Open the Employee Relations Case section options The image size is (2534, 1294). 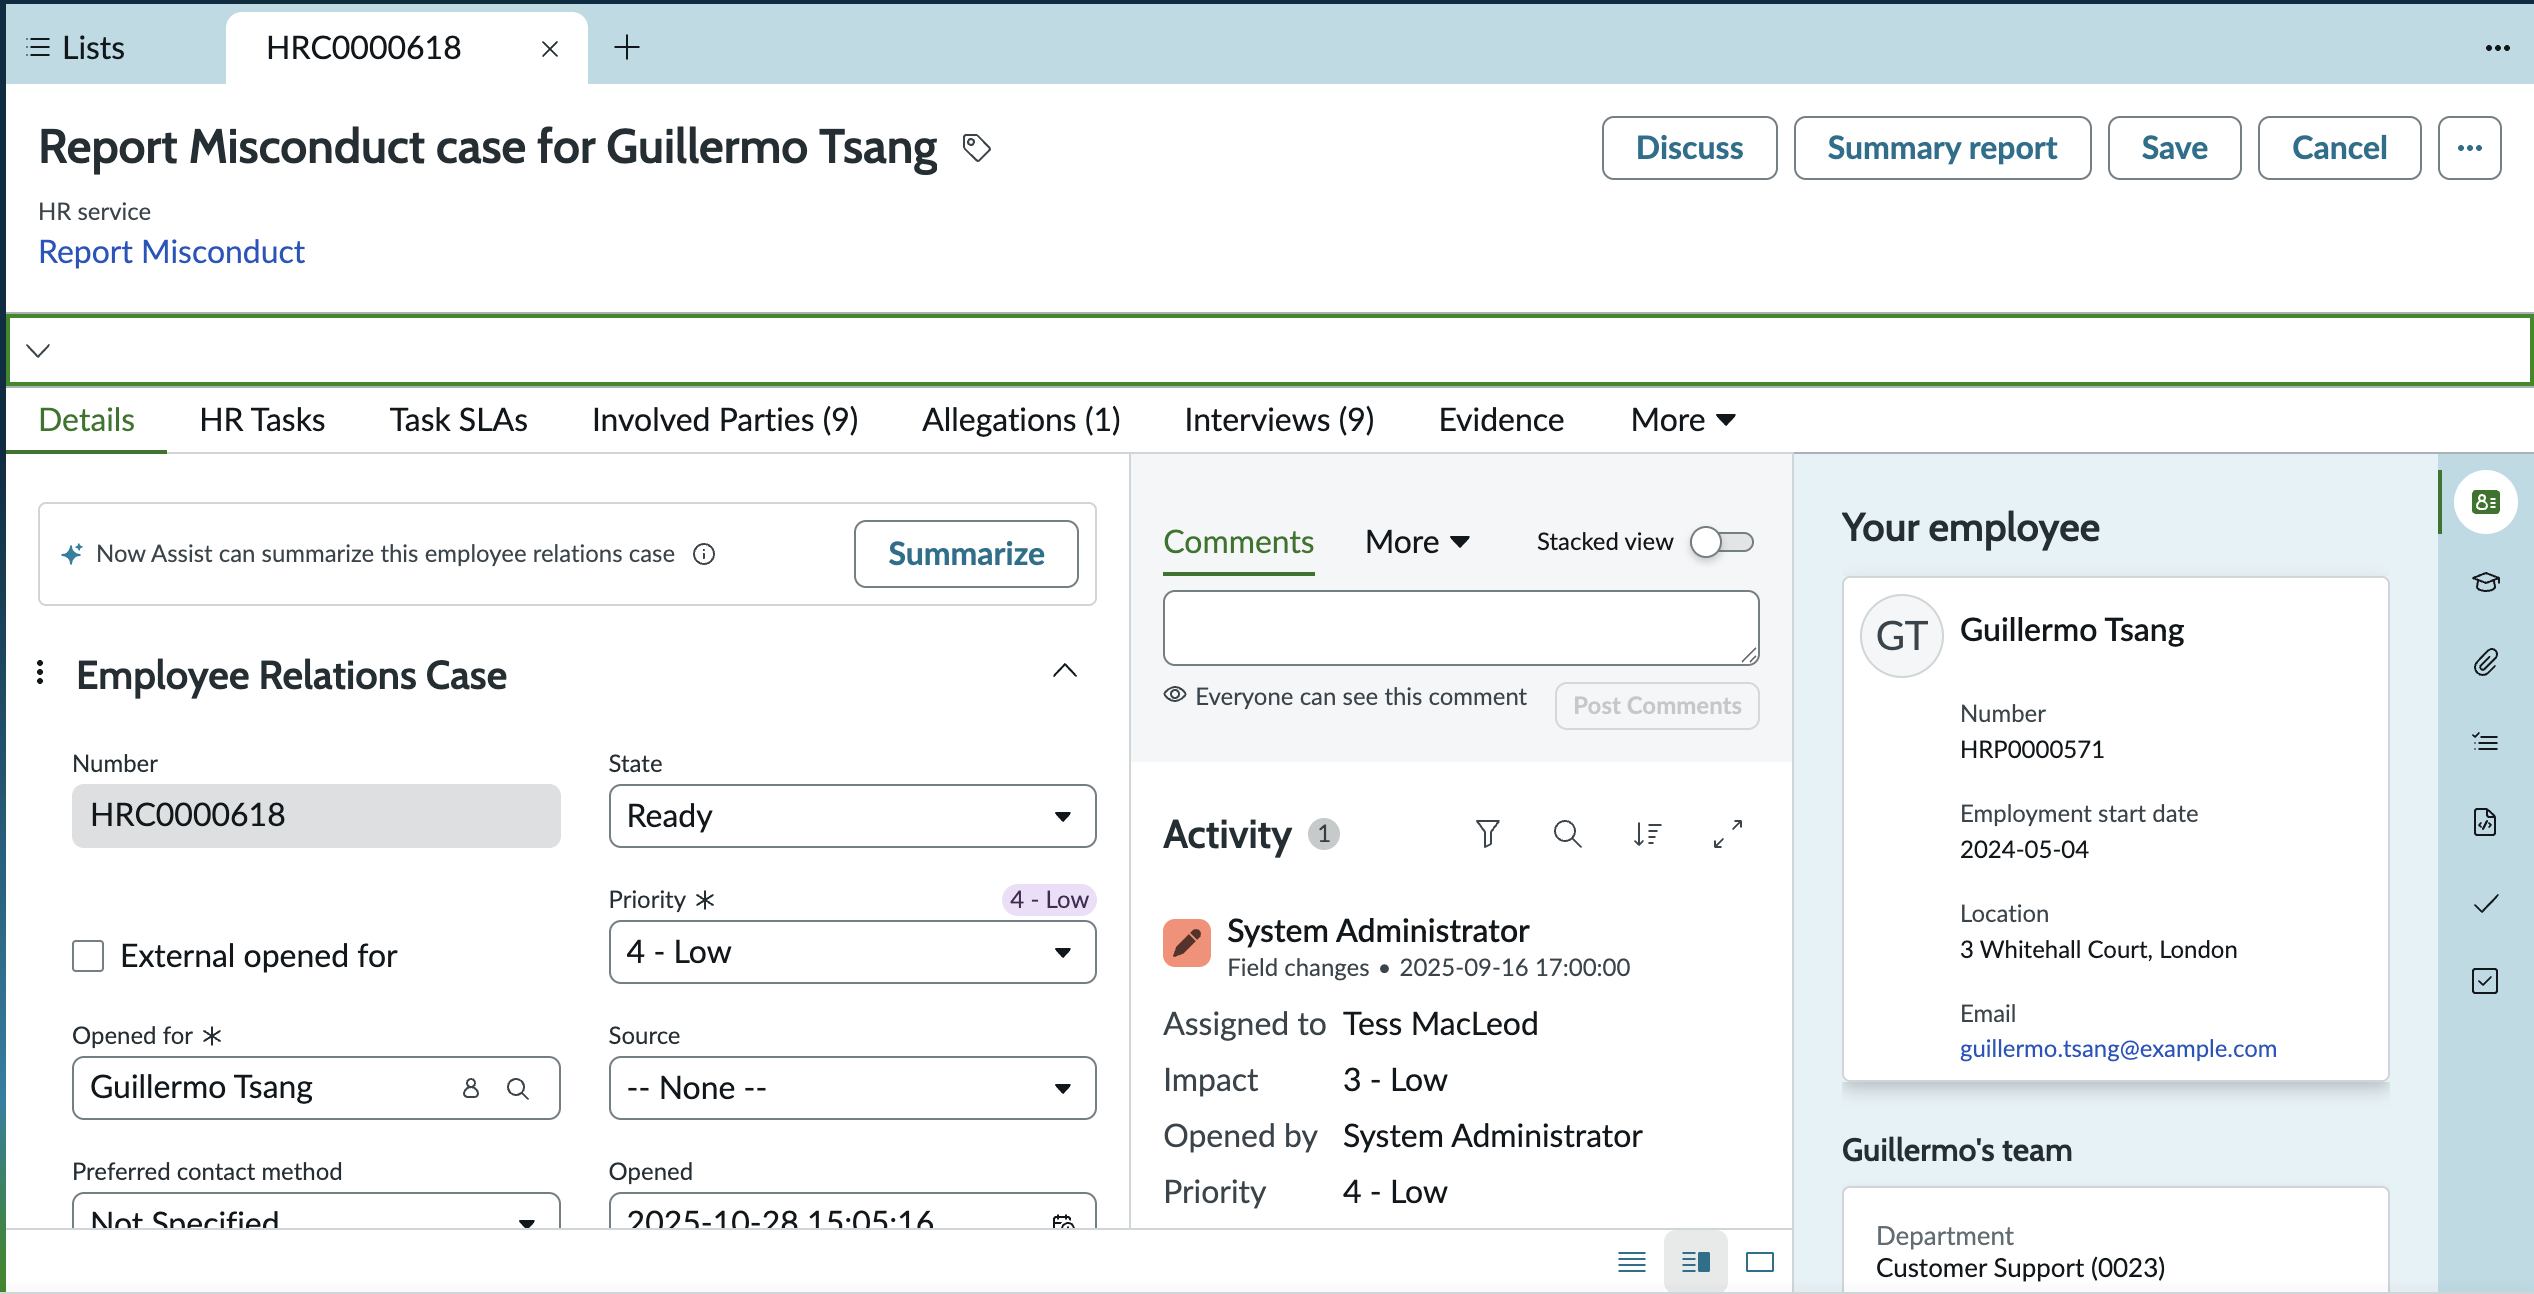[40, 672]
